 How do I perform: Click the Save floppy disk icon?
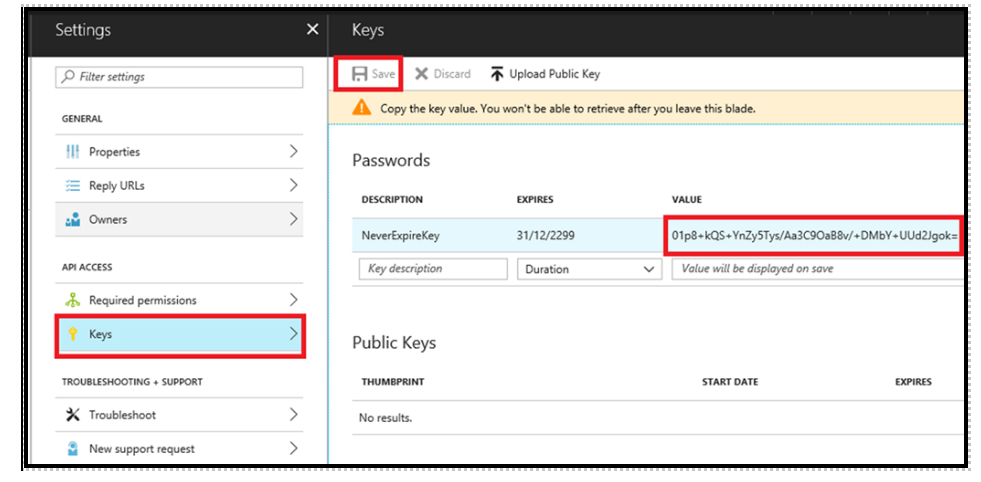point(359,74)
